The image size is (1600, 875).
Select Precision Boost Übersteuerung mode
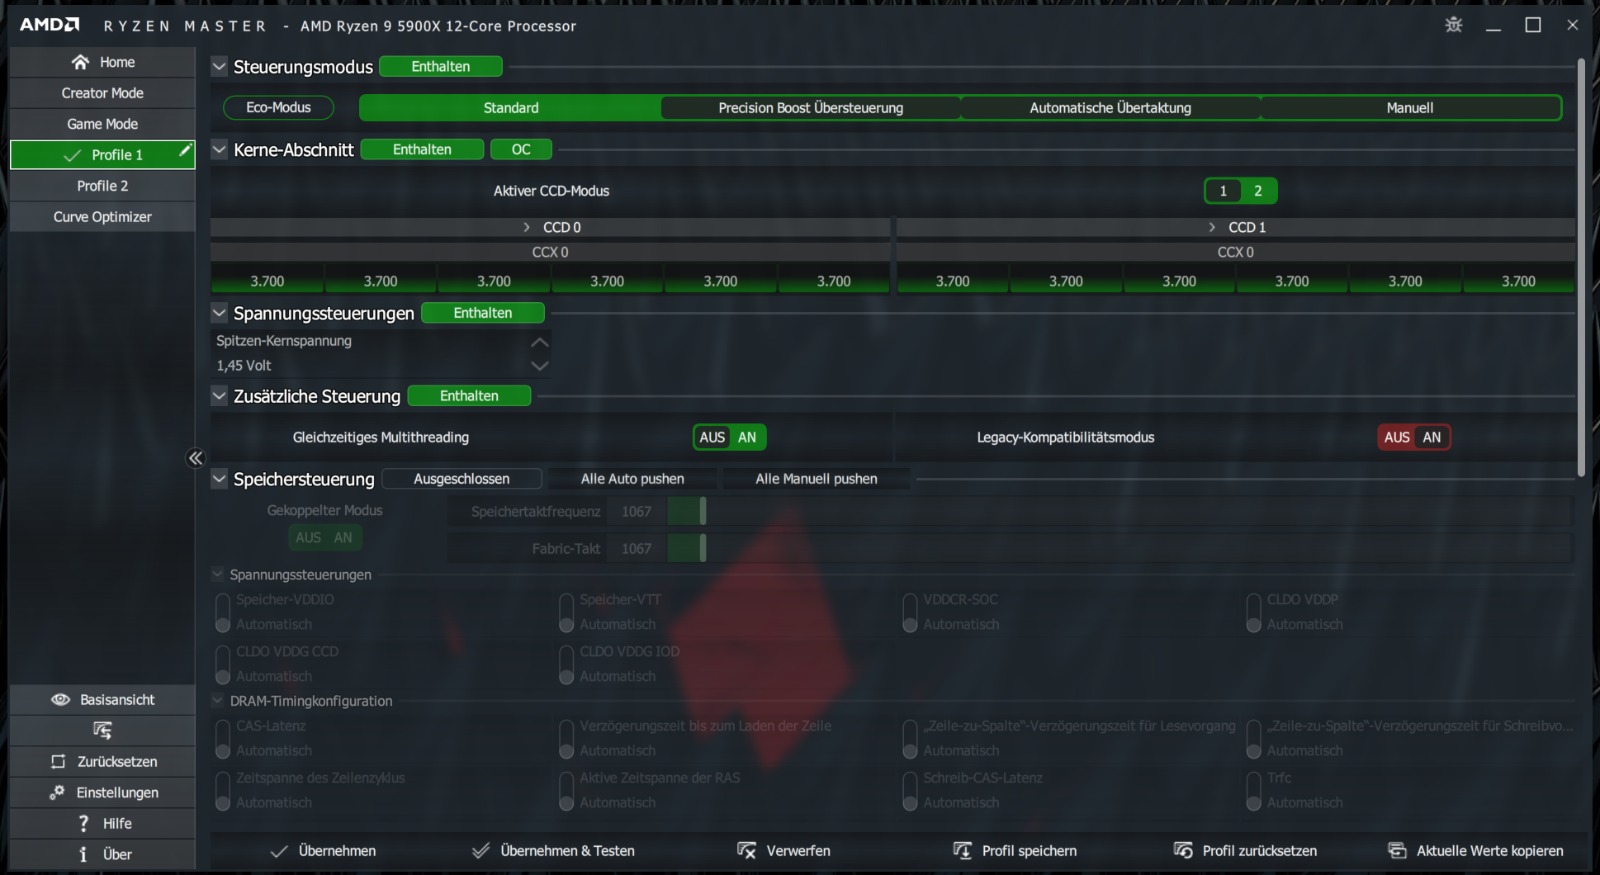811,108
